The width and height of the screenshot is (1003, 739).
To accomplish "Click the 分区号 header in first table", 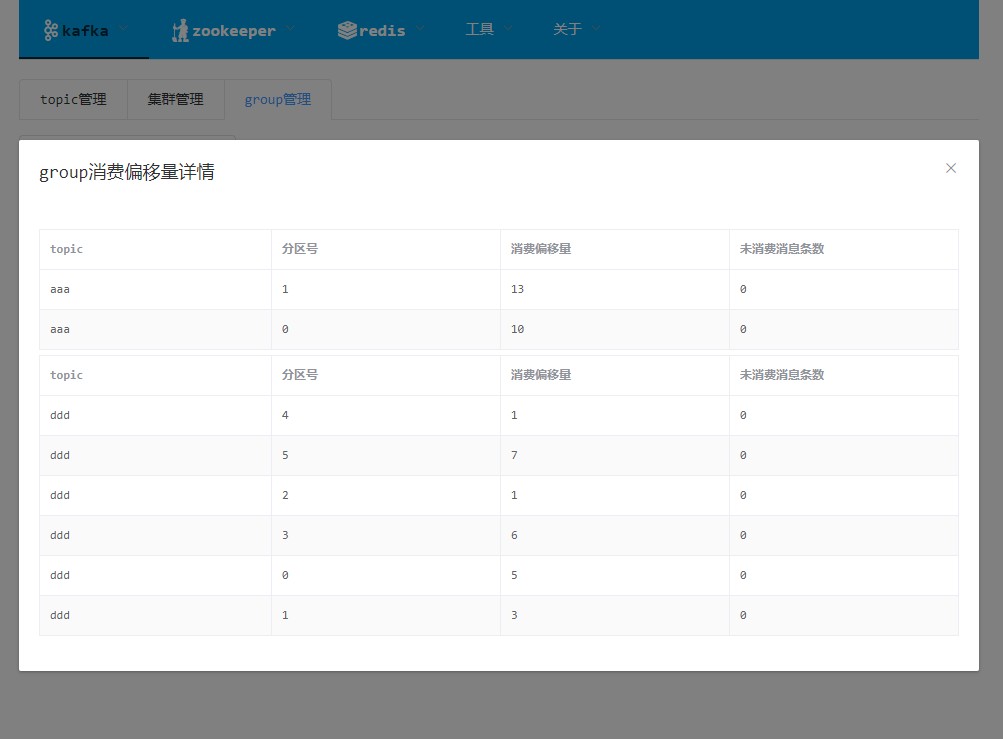I will tap(300, 249).
